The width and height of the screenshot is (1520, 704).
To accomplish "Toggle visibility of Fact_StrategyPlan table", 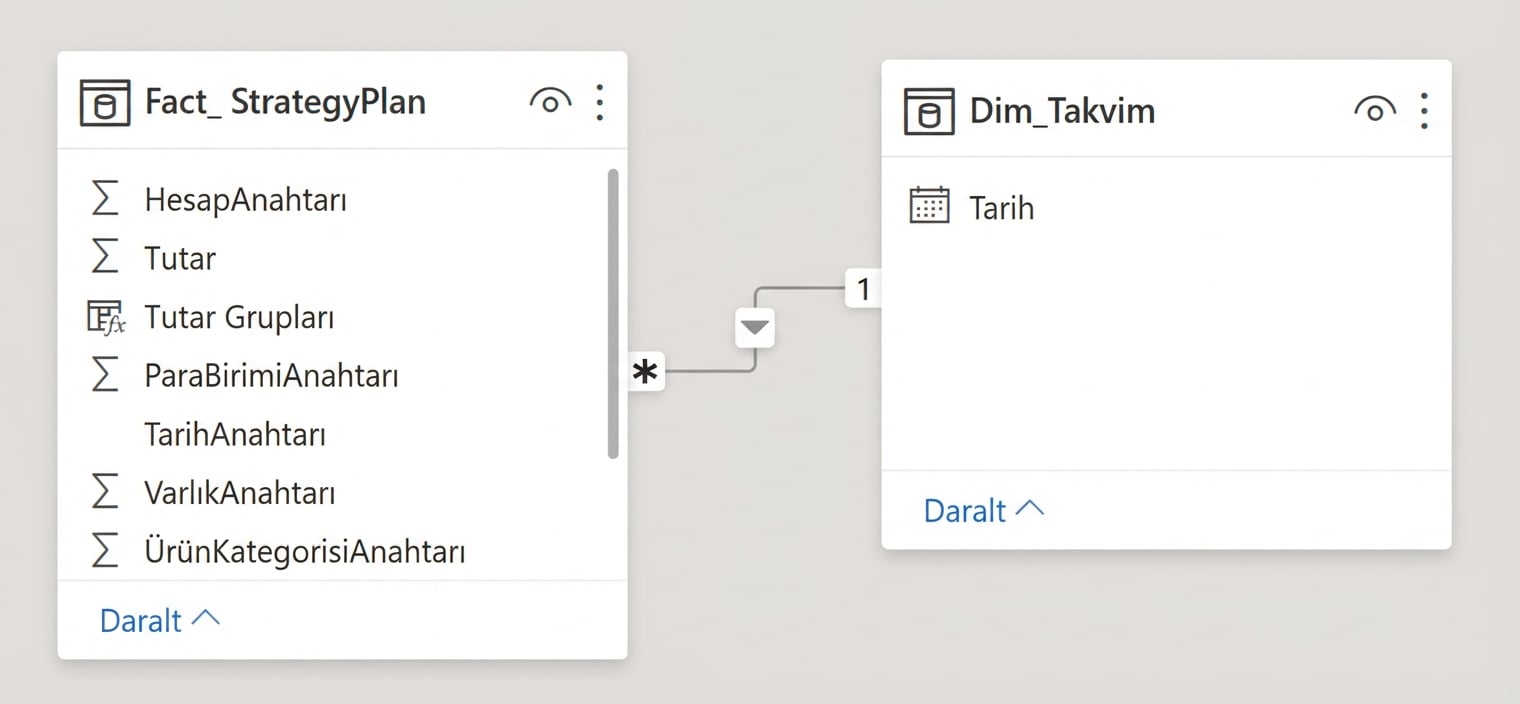I will click(550, 101).
